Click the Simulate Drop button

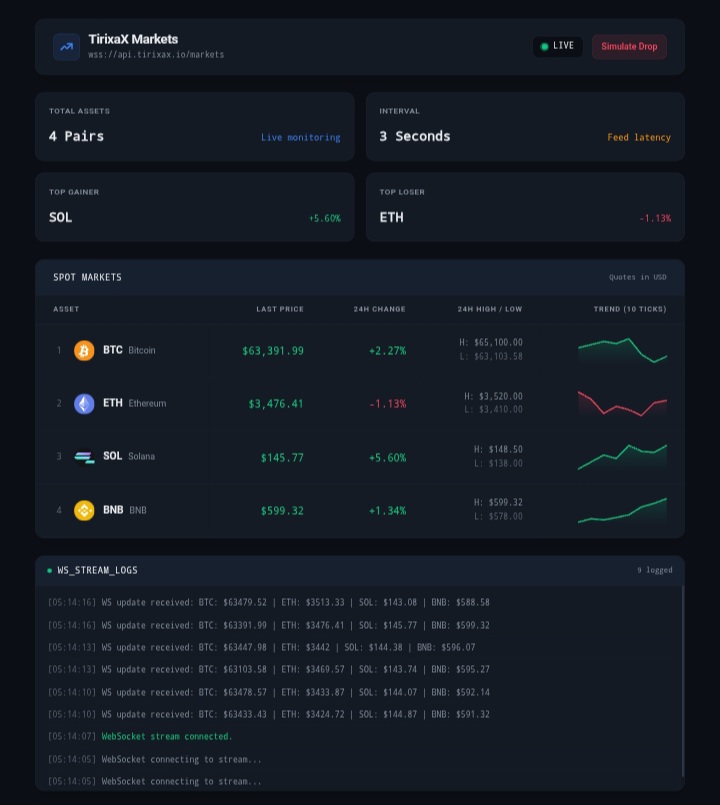629,47
